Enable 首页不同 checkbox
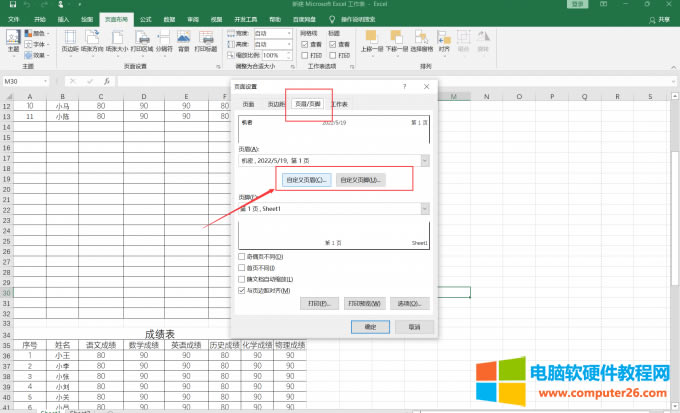Screen dimensions: 680x413 [242, 268]
